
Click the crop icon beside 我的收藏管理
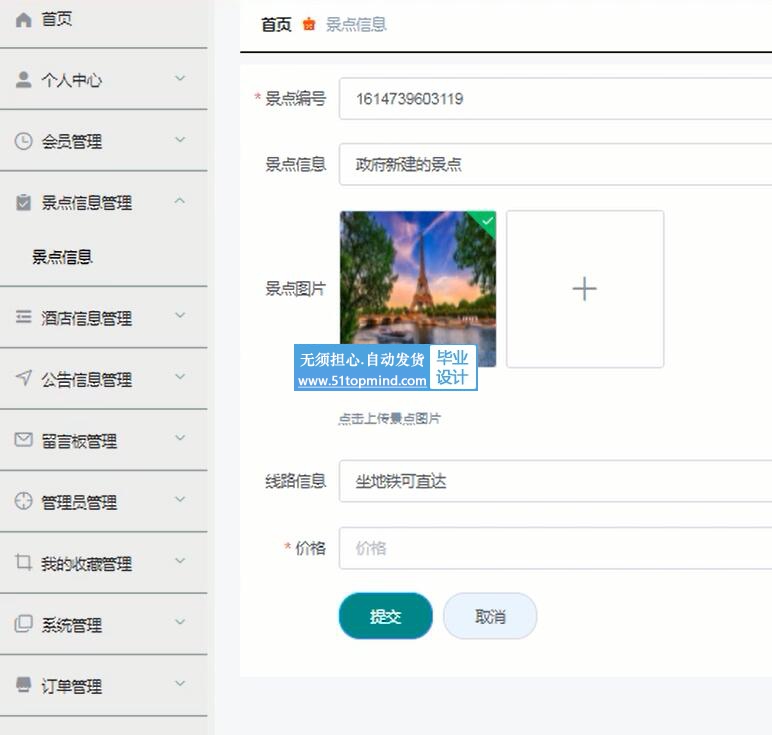[24, 562]
